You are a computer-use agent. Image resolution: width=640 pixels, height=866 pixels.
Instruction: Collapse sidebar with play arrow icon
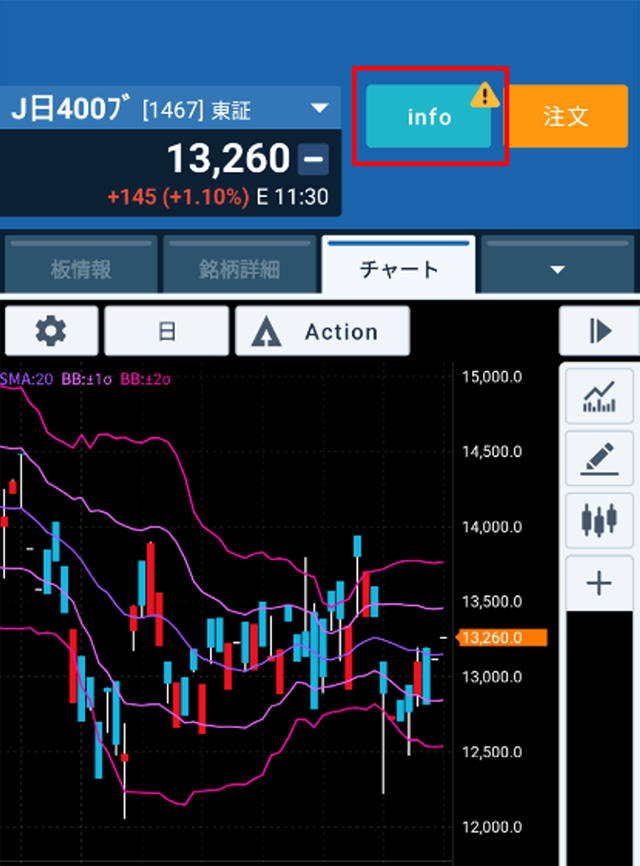click(599, 332)
